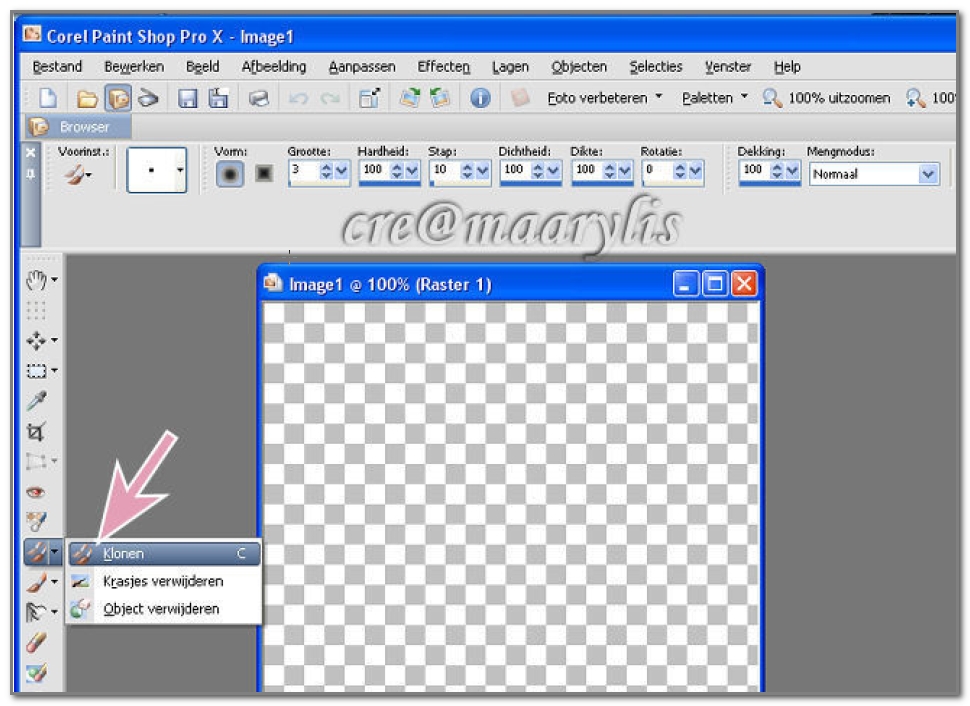Select the Move tool

click(36, 340)
